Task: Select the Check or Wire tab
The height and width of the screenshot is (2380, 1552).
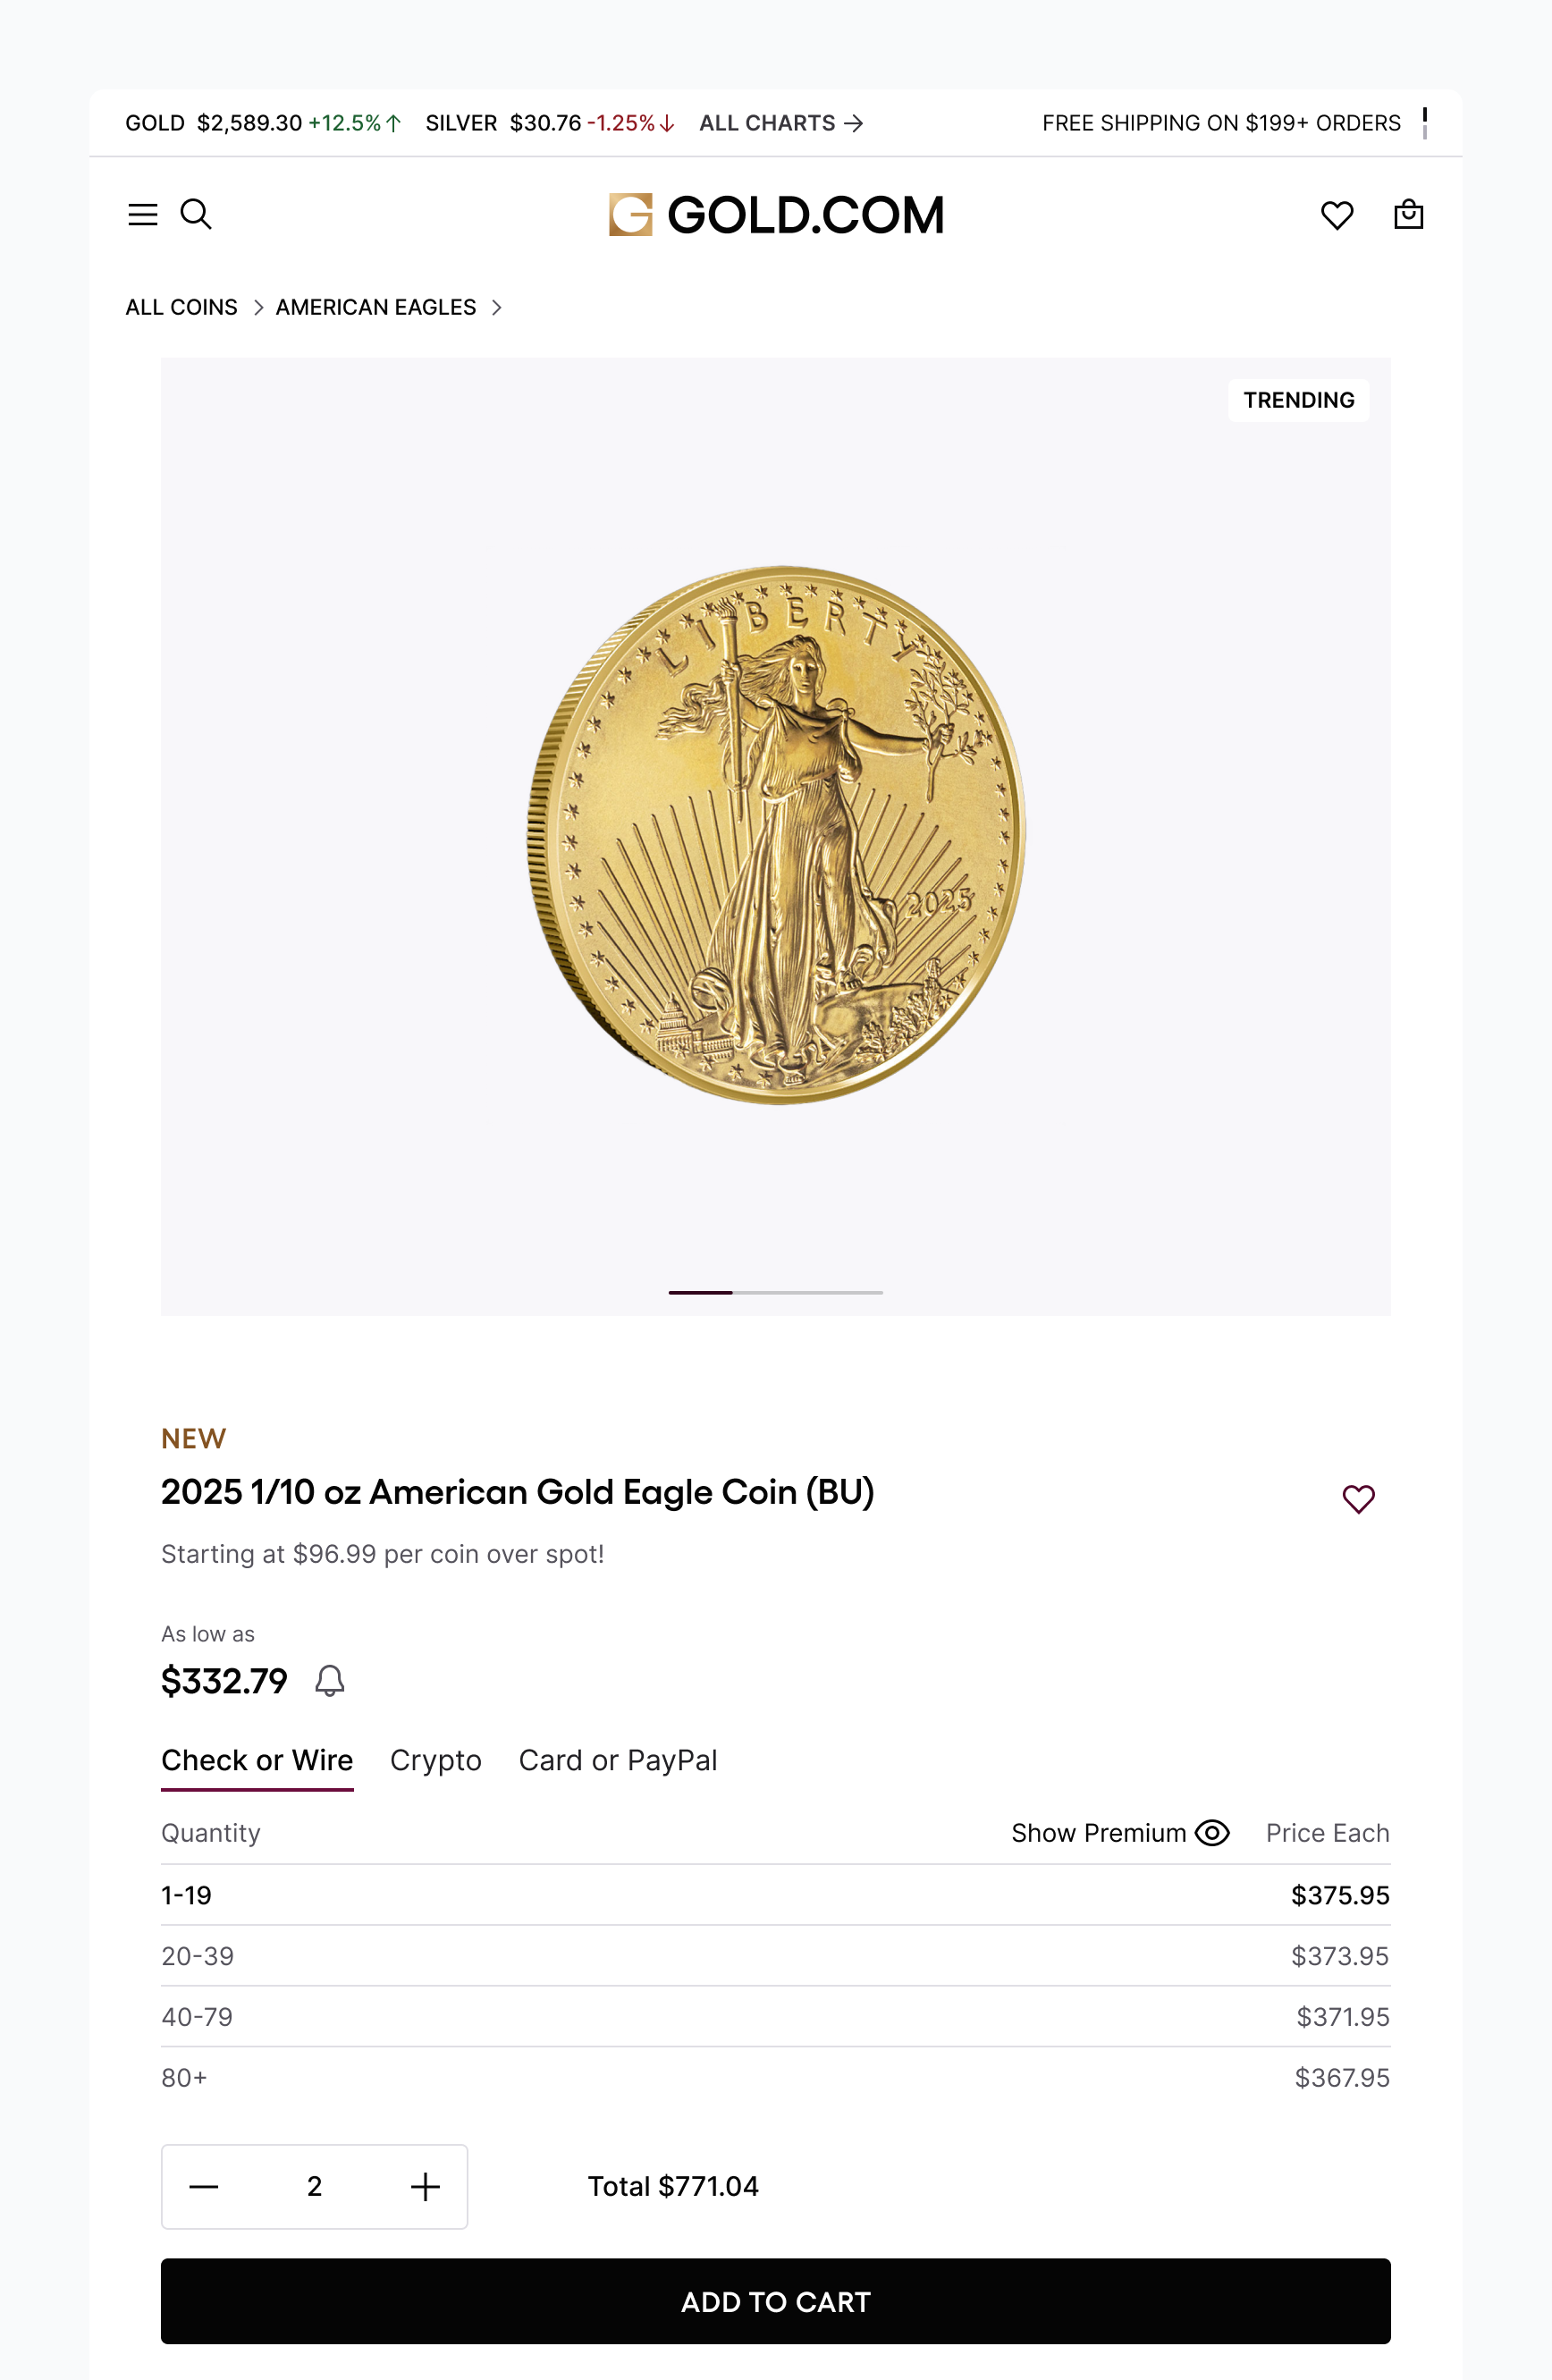Action: pos(257,1760)
